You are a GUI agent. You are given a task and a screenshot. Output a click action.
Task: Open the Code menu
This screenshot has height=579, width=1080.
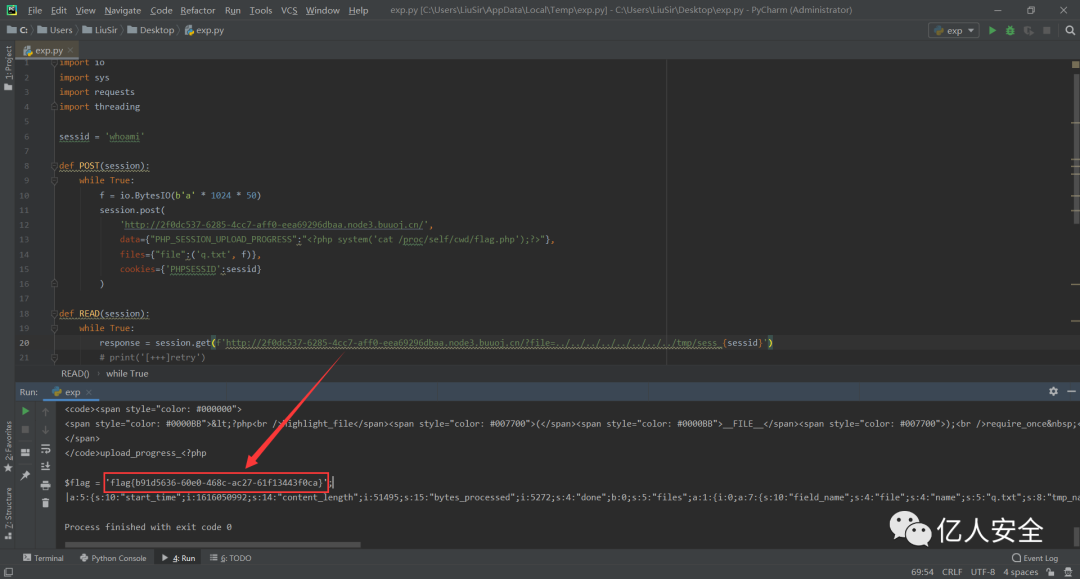point(161,10)
